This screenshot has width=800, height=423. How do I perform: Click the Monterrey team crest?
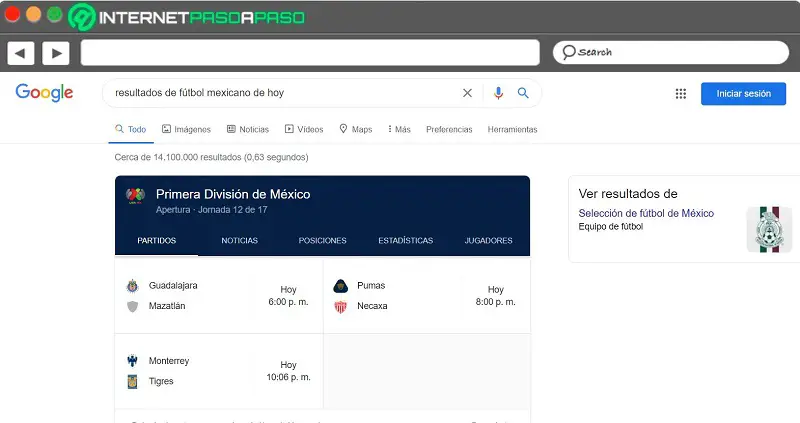point(132,361)
